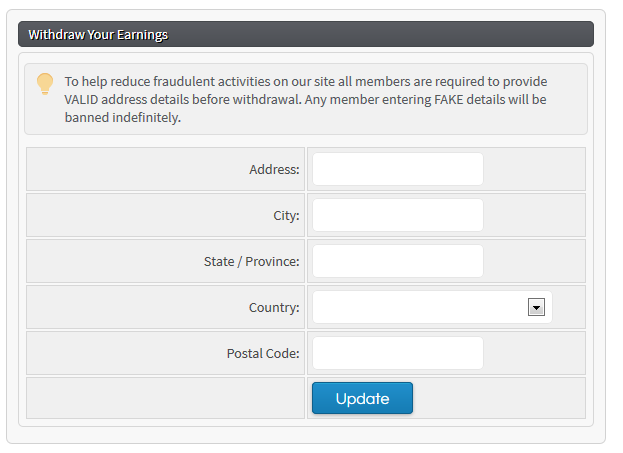Click the Address label text
The height and width of the screenshot is (453, 623).
click(274, 169)
